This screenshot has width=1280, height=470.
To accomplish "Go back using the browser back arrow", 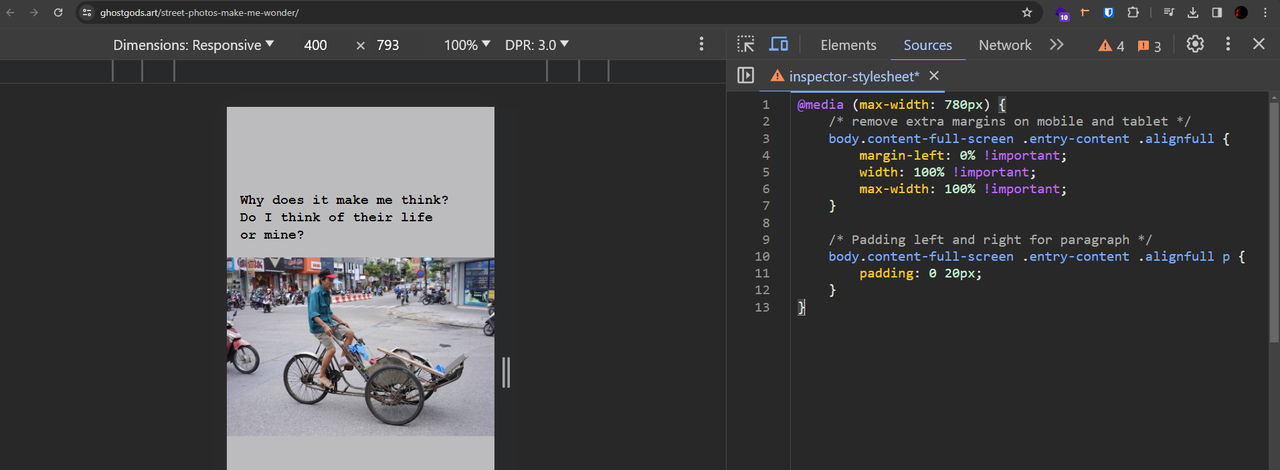I will [11, 12].
